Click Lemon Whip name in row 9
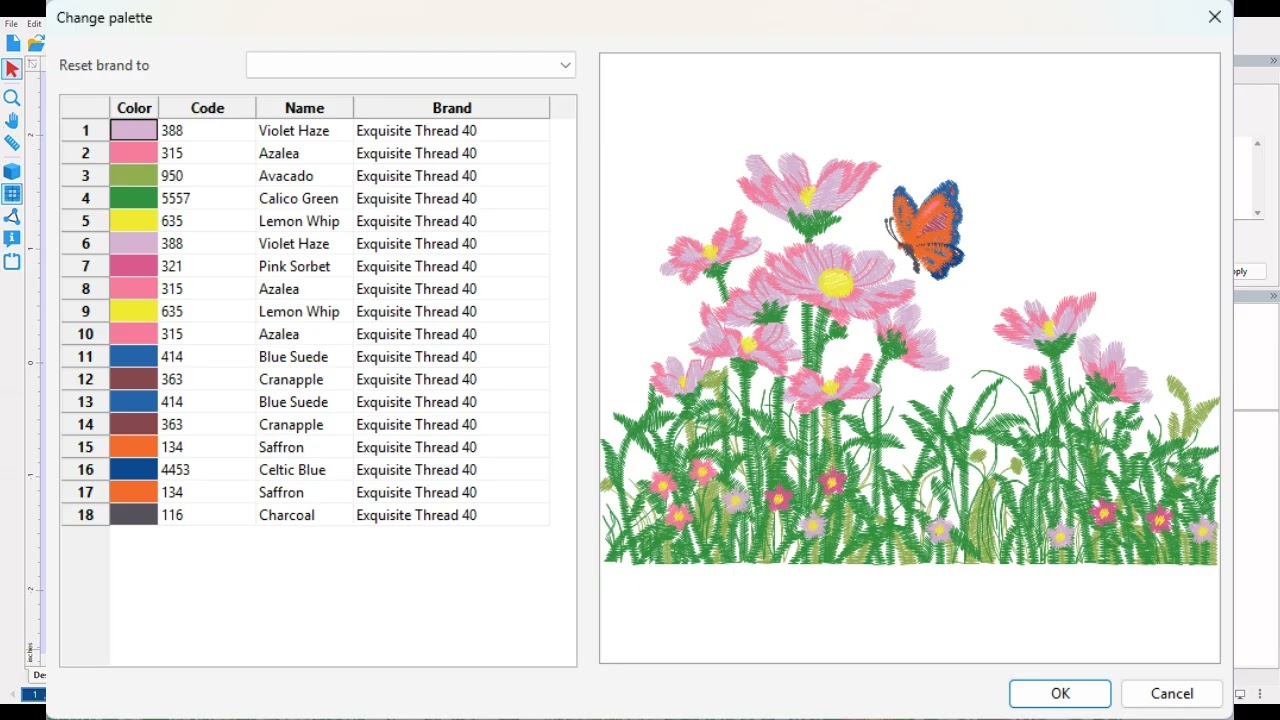The height and width of the screenshot is (720, 1280). pos(304,311)
